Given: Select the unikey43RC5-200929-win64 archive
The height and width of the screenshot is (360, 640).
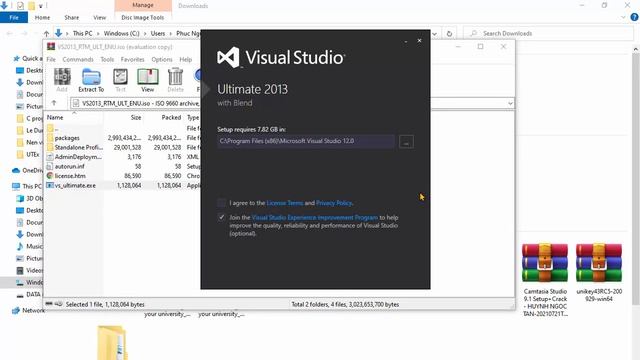Looking at the screenshot, I should 599,273.
